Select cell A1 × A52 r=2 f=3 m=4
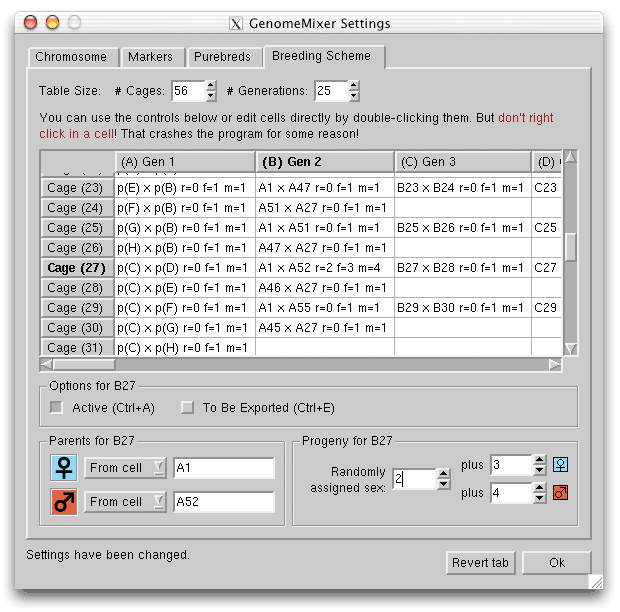The width and height of the screenshot is (620, 612). pos(325,268)
